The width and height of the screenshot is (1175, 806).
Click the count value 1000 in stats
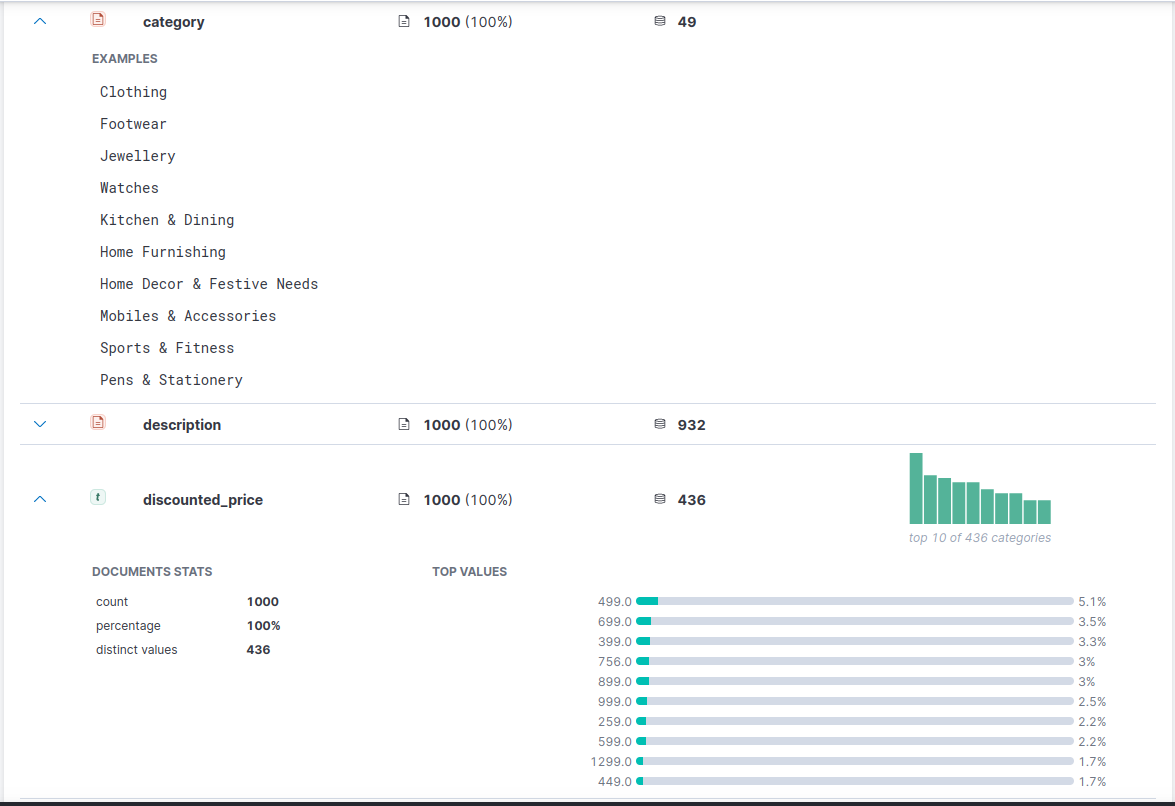pos(263,602)
